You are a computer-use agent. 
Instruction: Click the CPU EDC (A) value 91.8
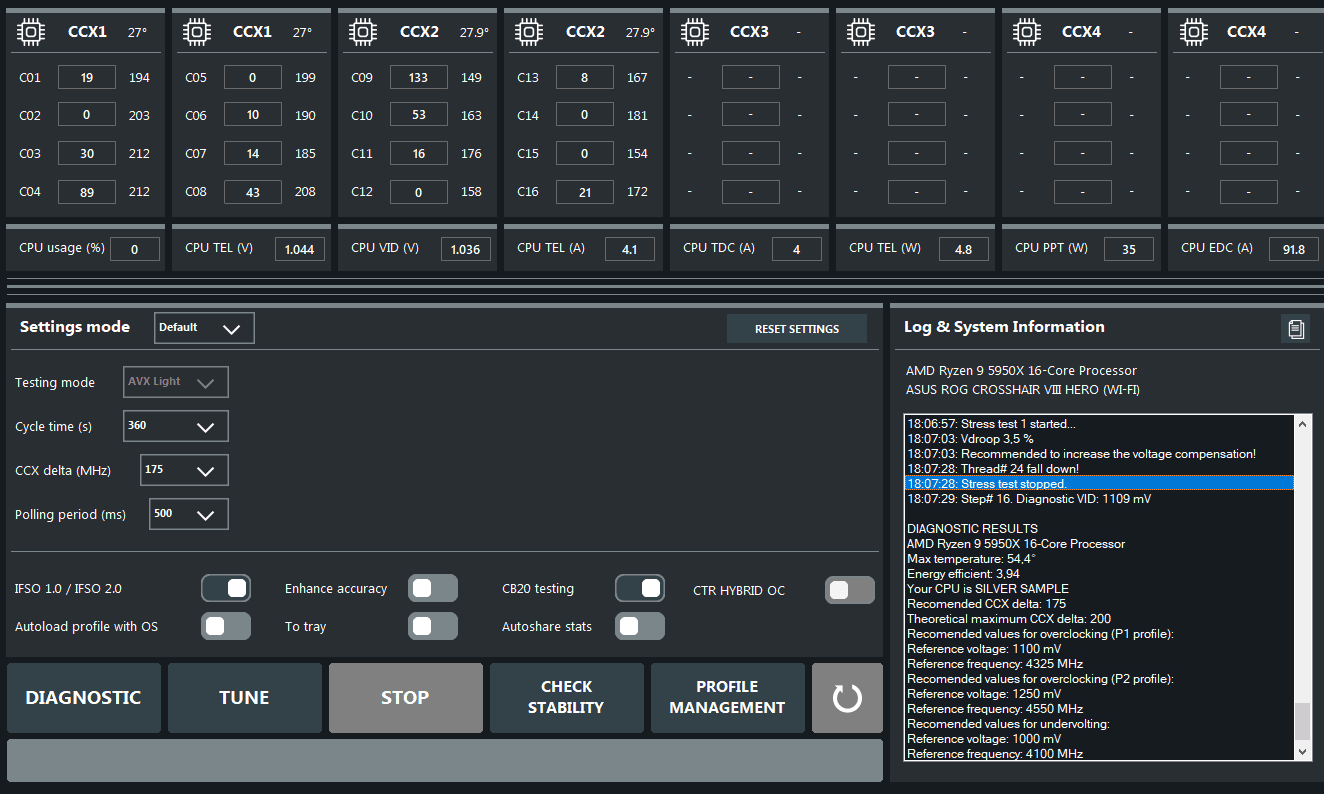click(x=1294, y=249)
